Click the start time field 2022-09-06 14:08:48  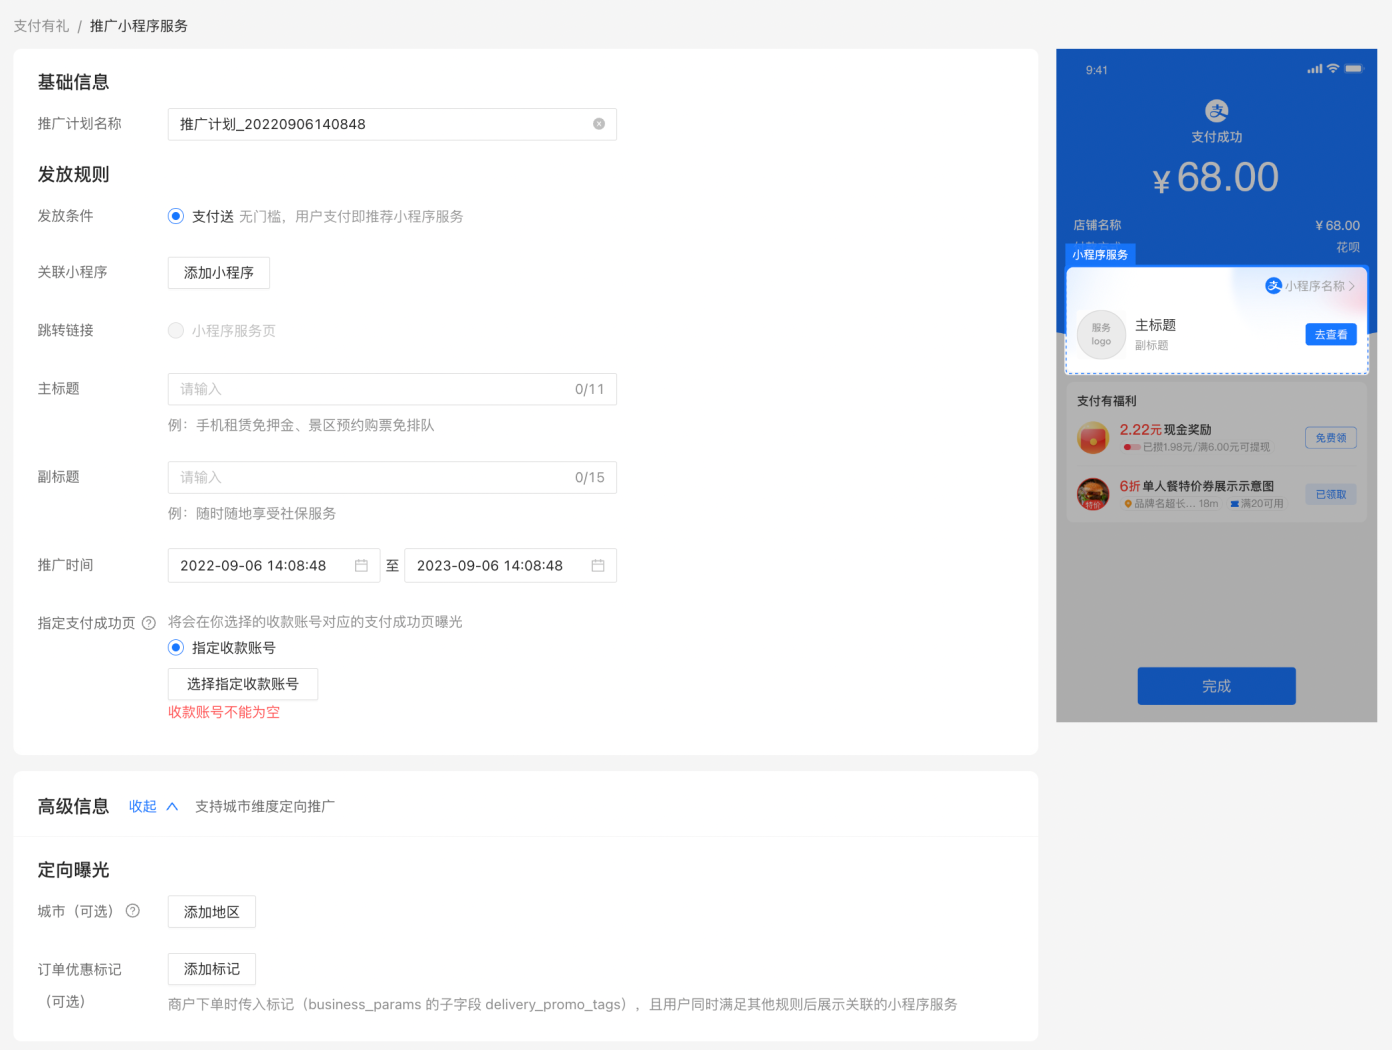[274, 566]
